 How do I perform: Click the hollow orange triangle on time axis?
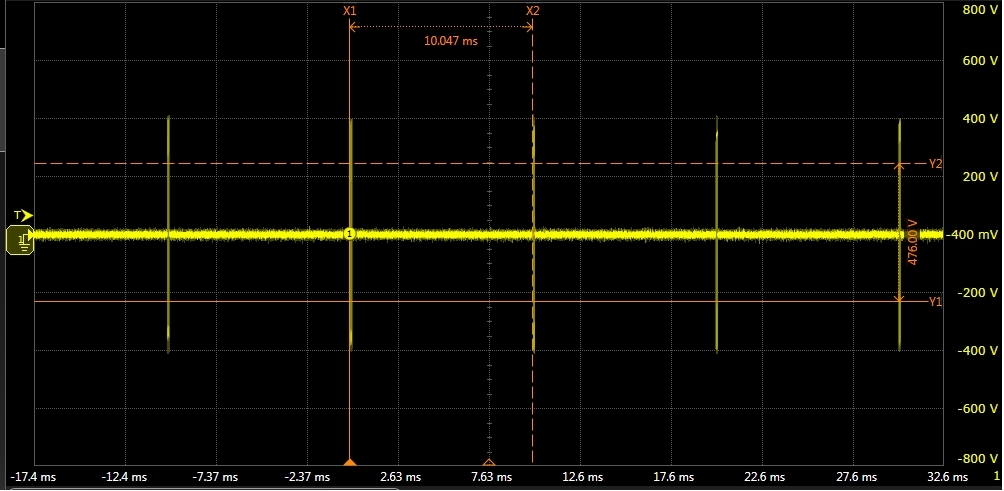(489, 462)
